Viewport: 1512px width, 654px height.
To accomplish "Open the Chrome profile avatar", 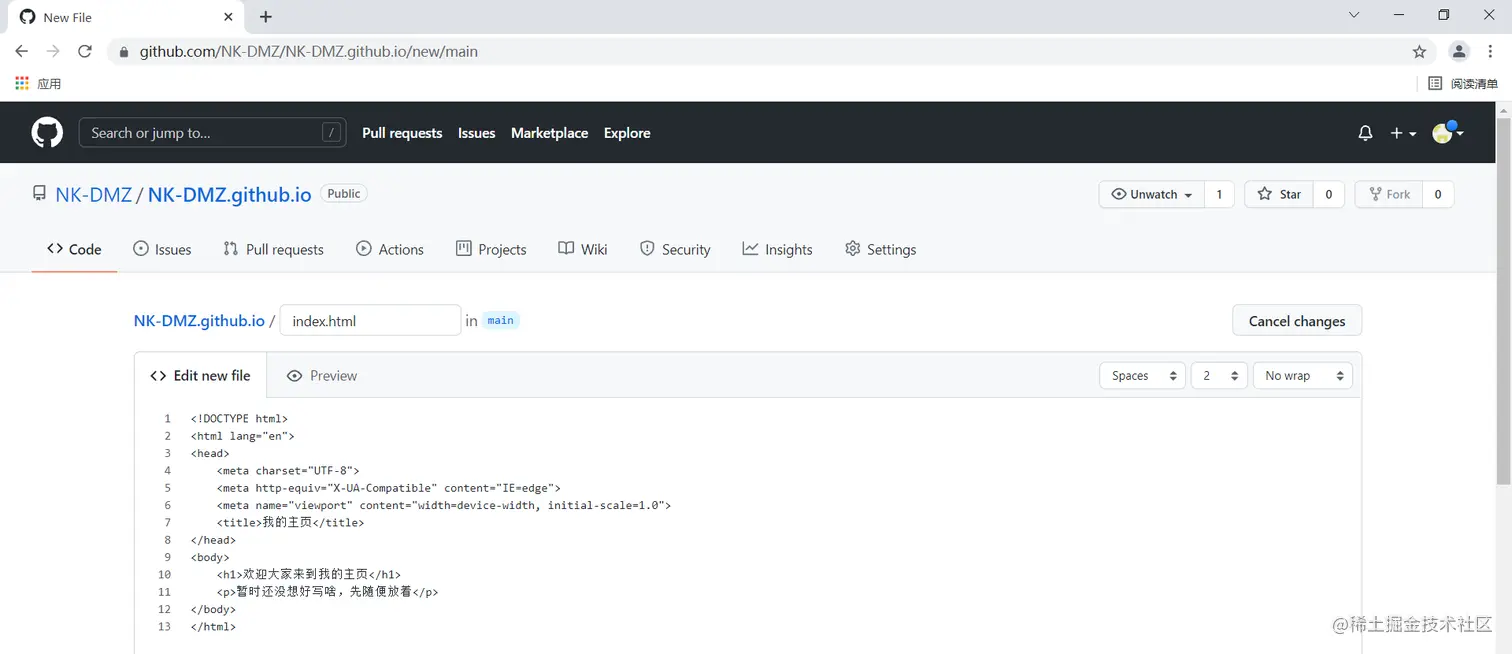I will (x=1459, y=52).
